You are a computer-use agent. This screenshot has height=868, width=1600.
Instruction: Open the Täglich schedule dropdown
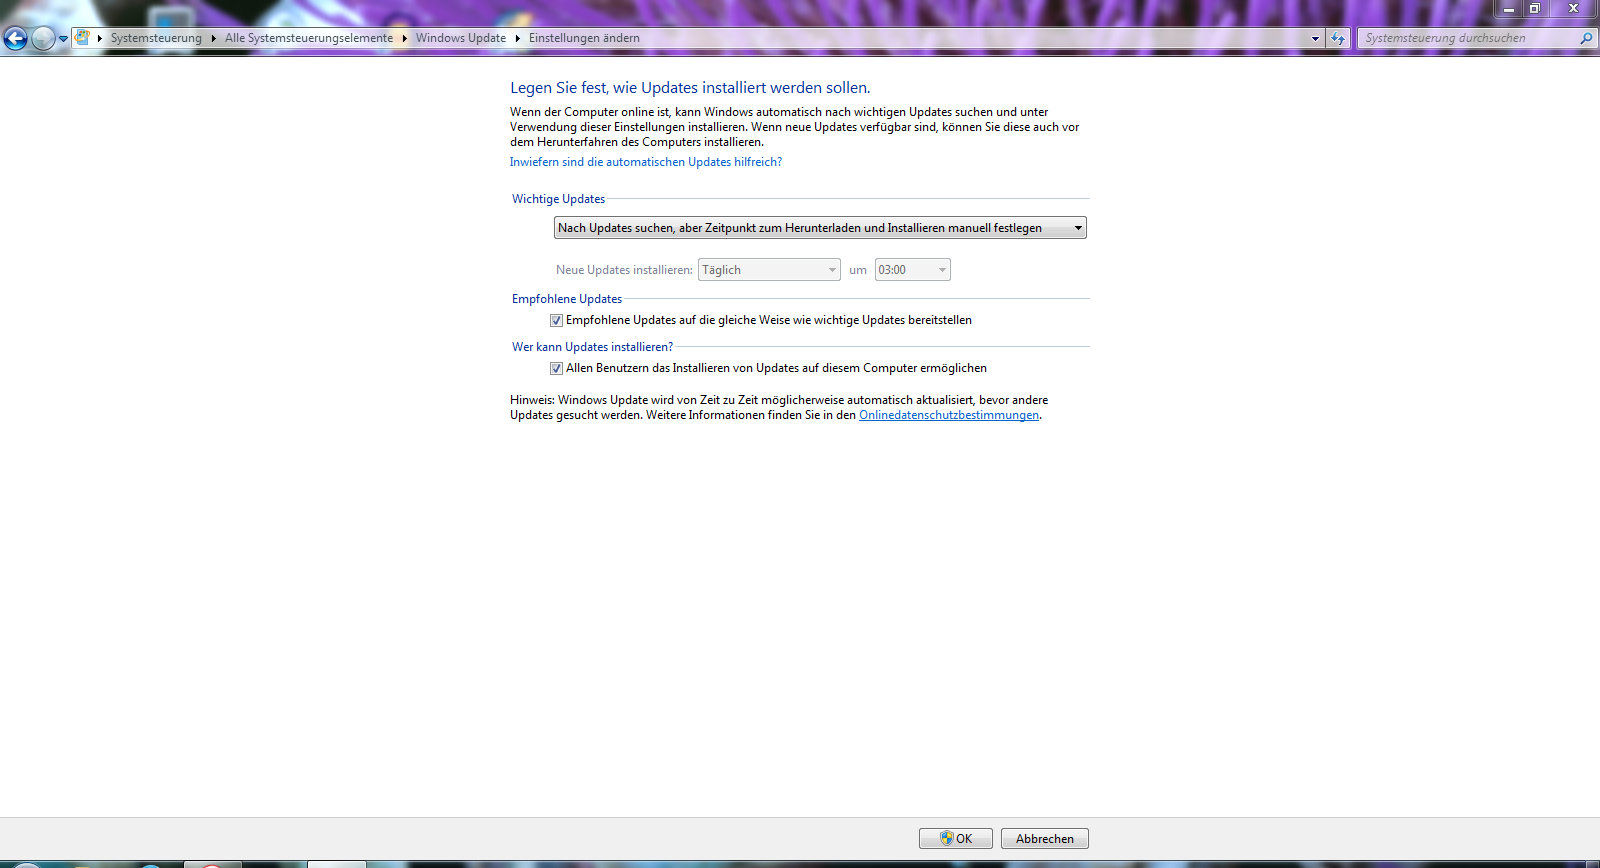769,270
